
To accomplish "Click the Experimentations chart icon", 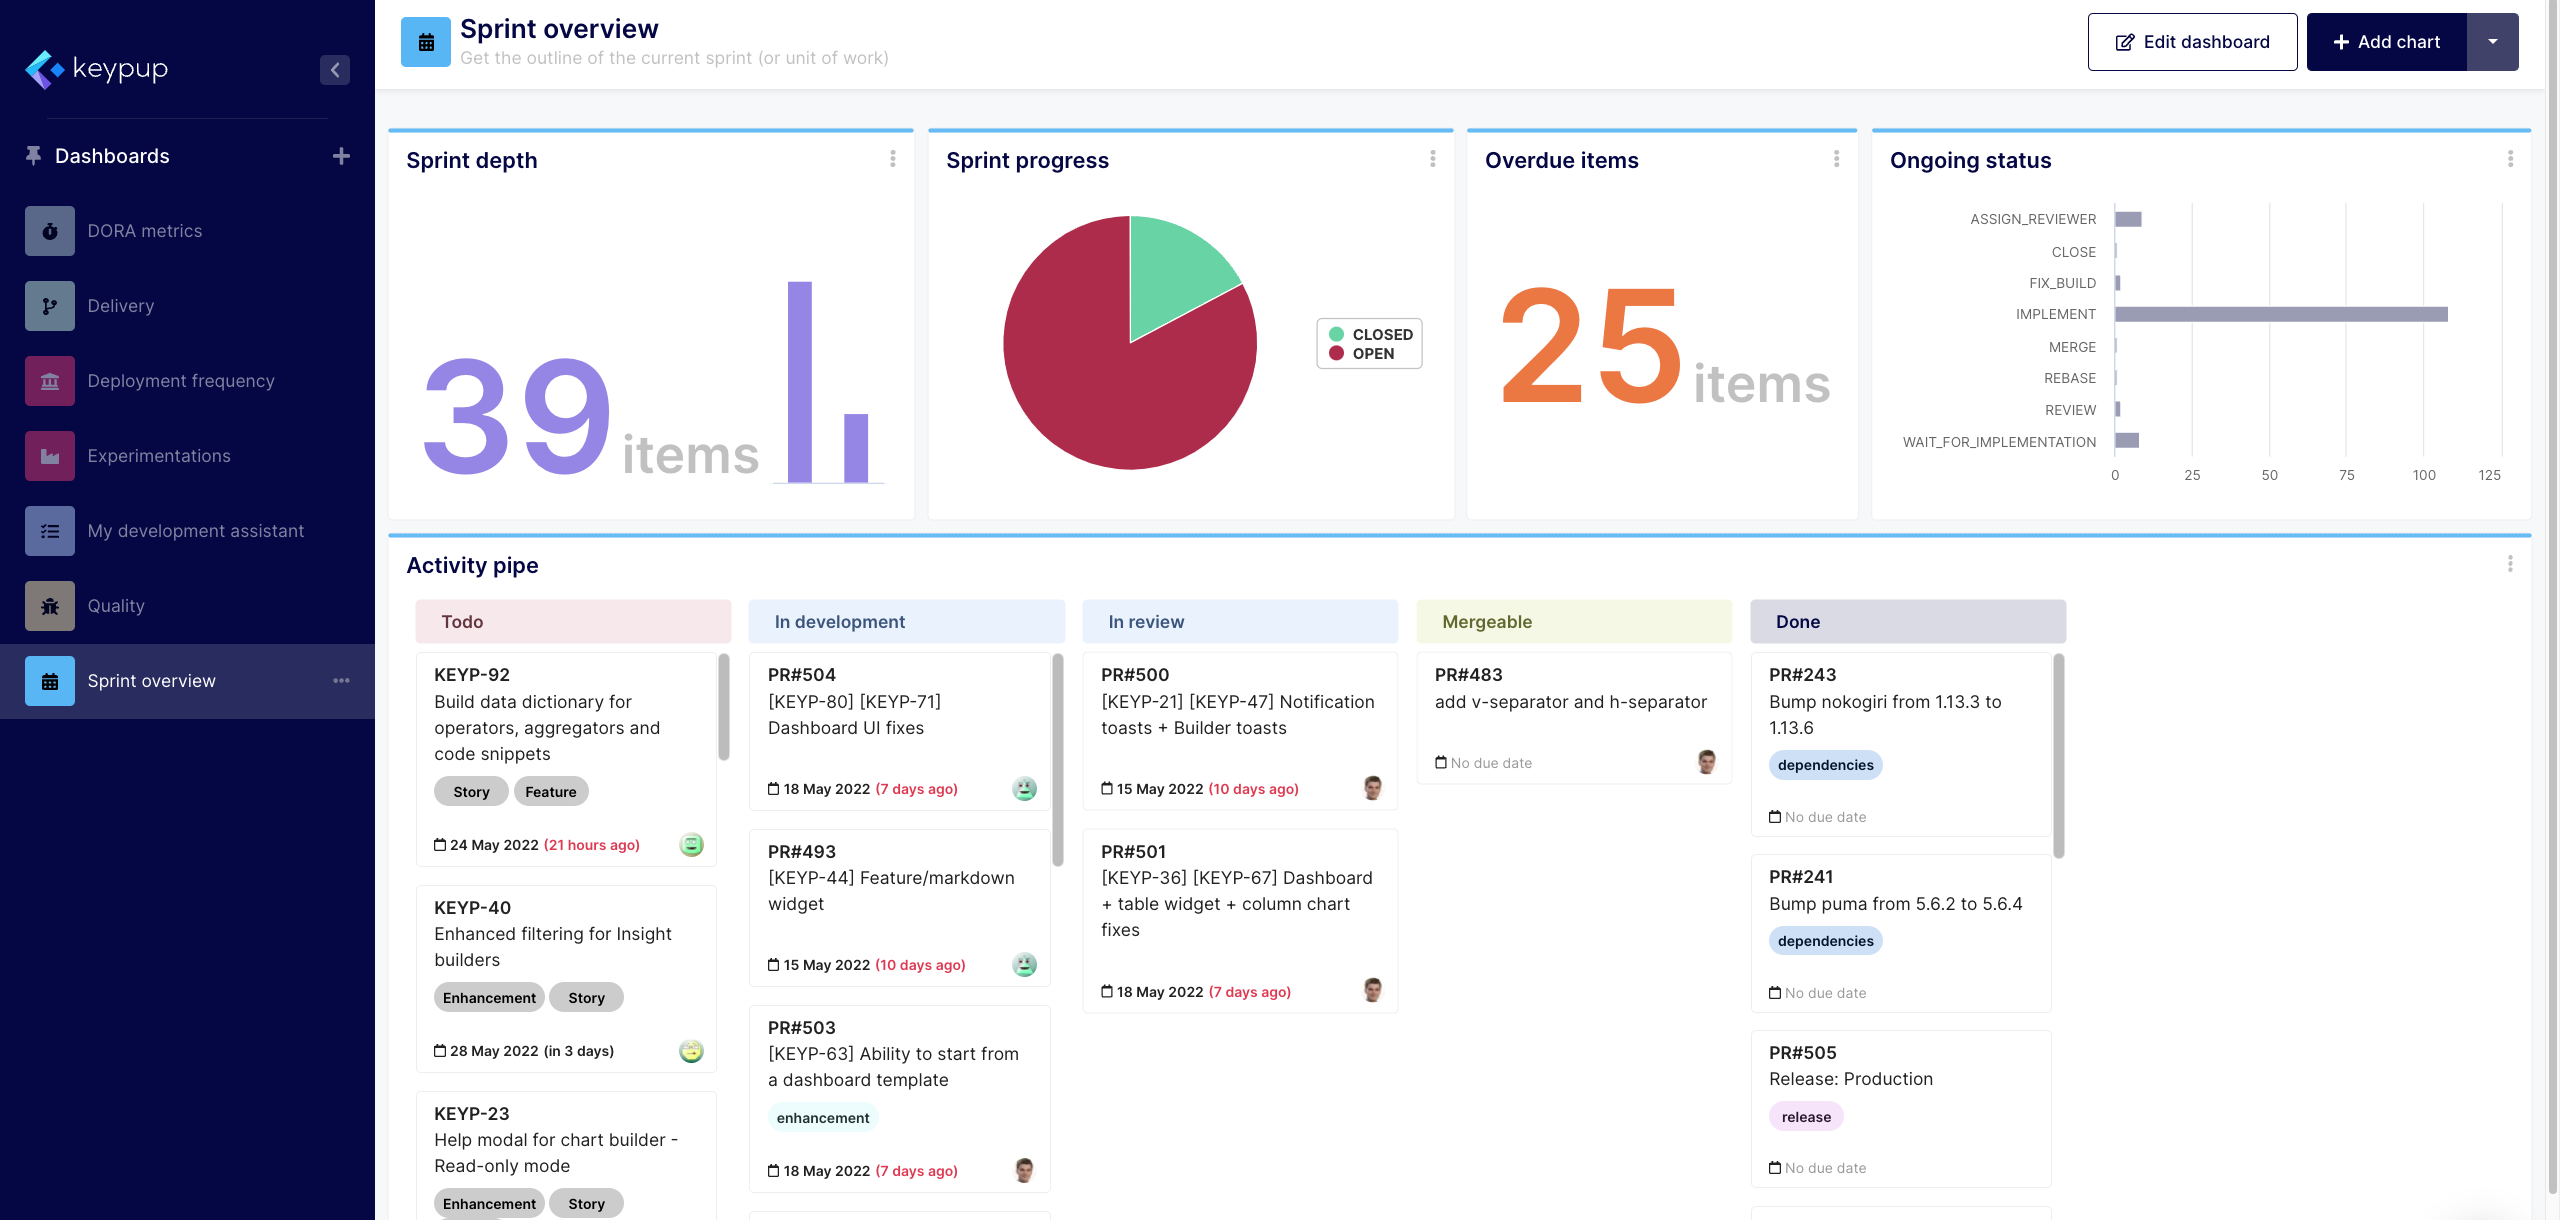I will (x=49, y=456).
